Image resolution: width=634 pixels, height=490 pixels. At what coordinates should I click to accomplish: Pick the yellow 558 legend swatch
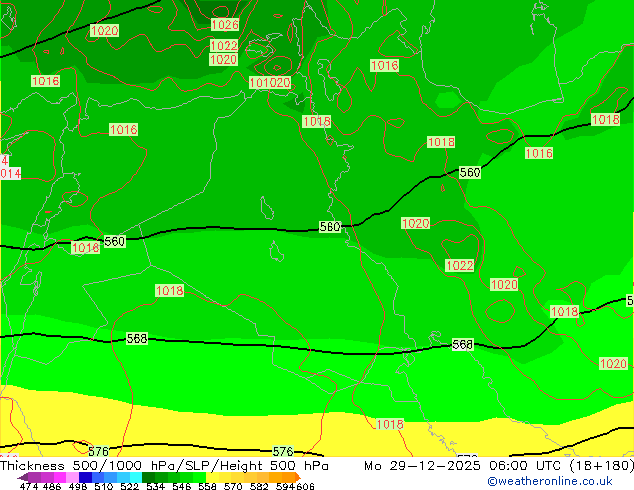tap(213, 477)
